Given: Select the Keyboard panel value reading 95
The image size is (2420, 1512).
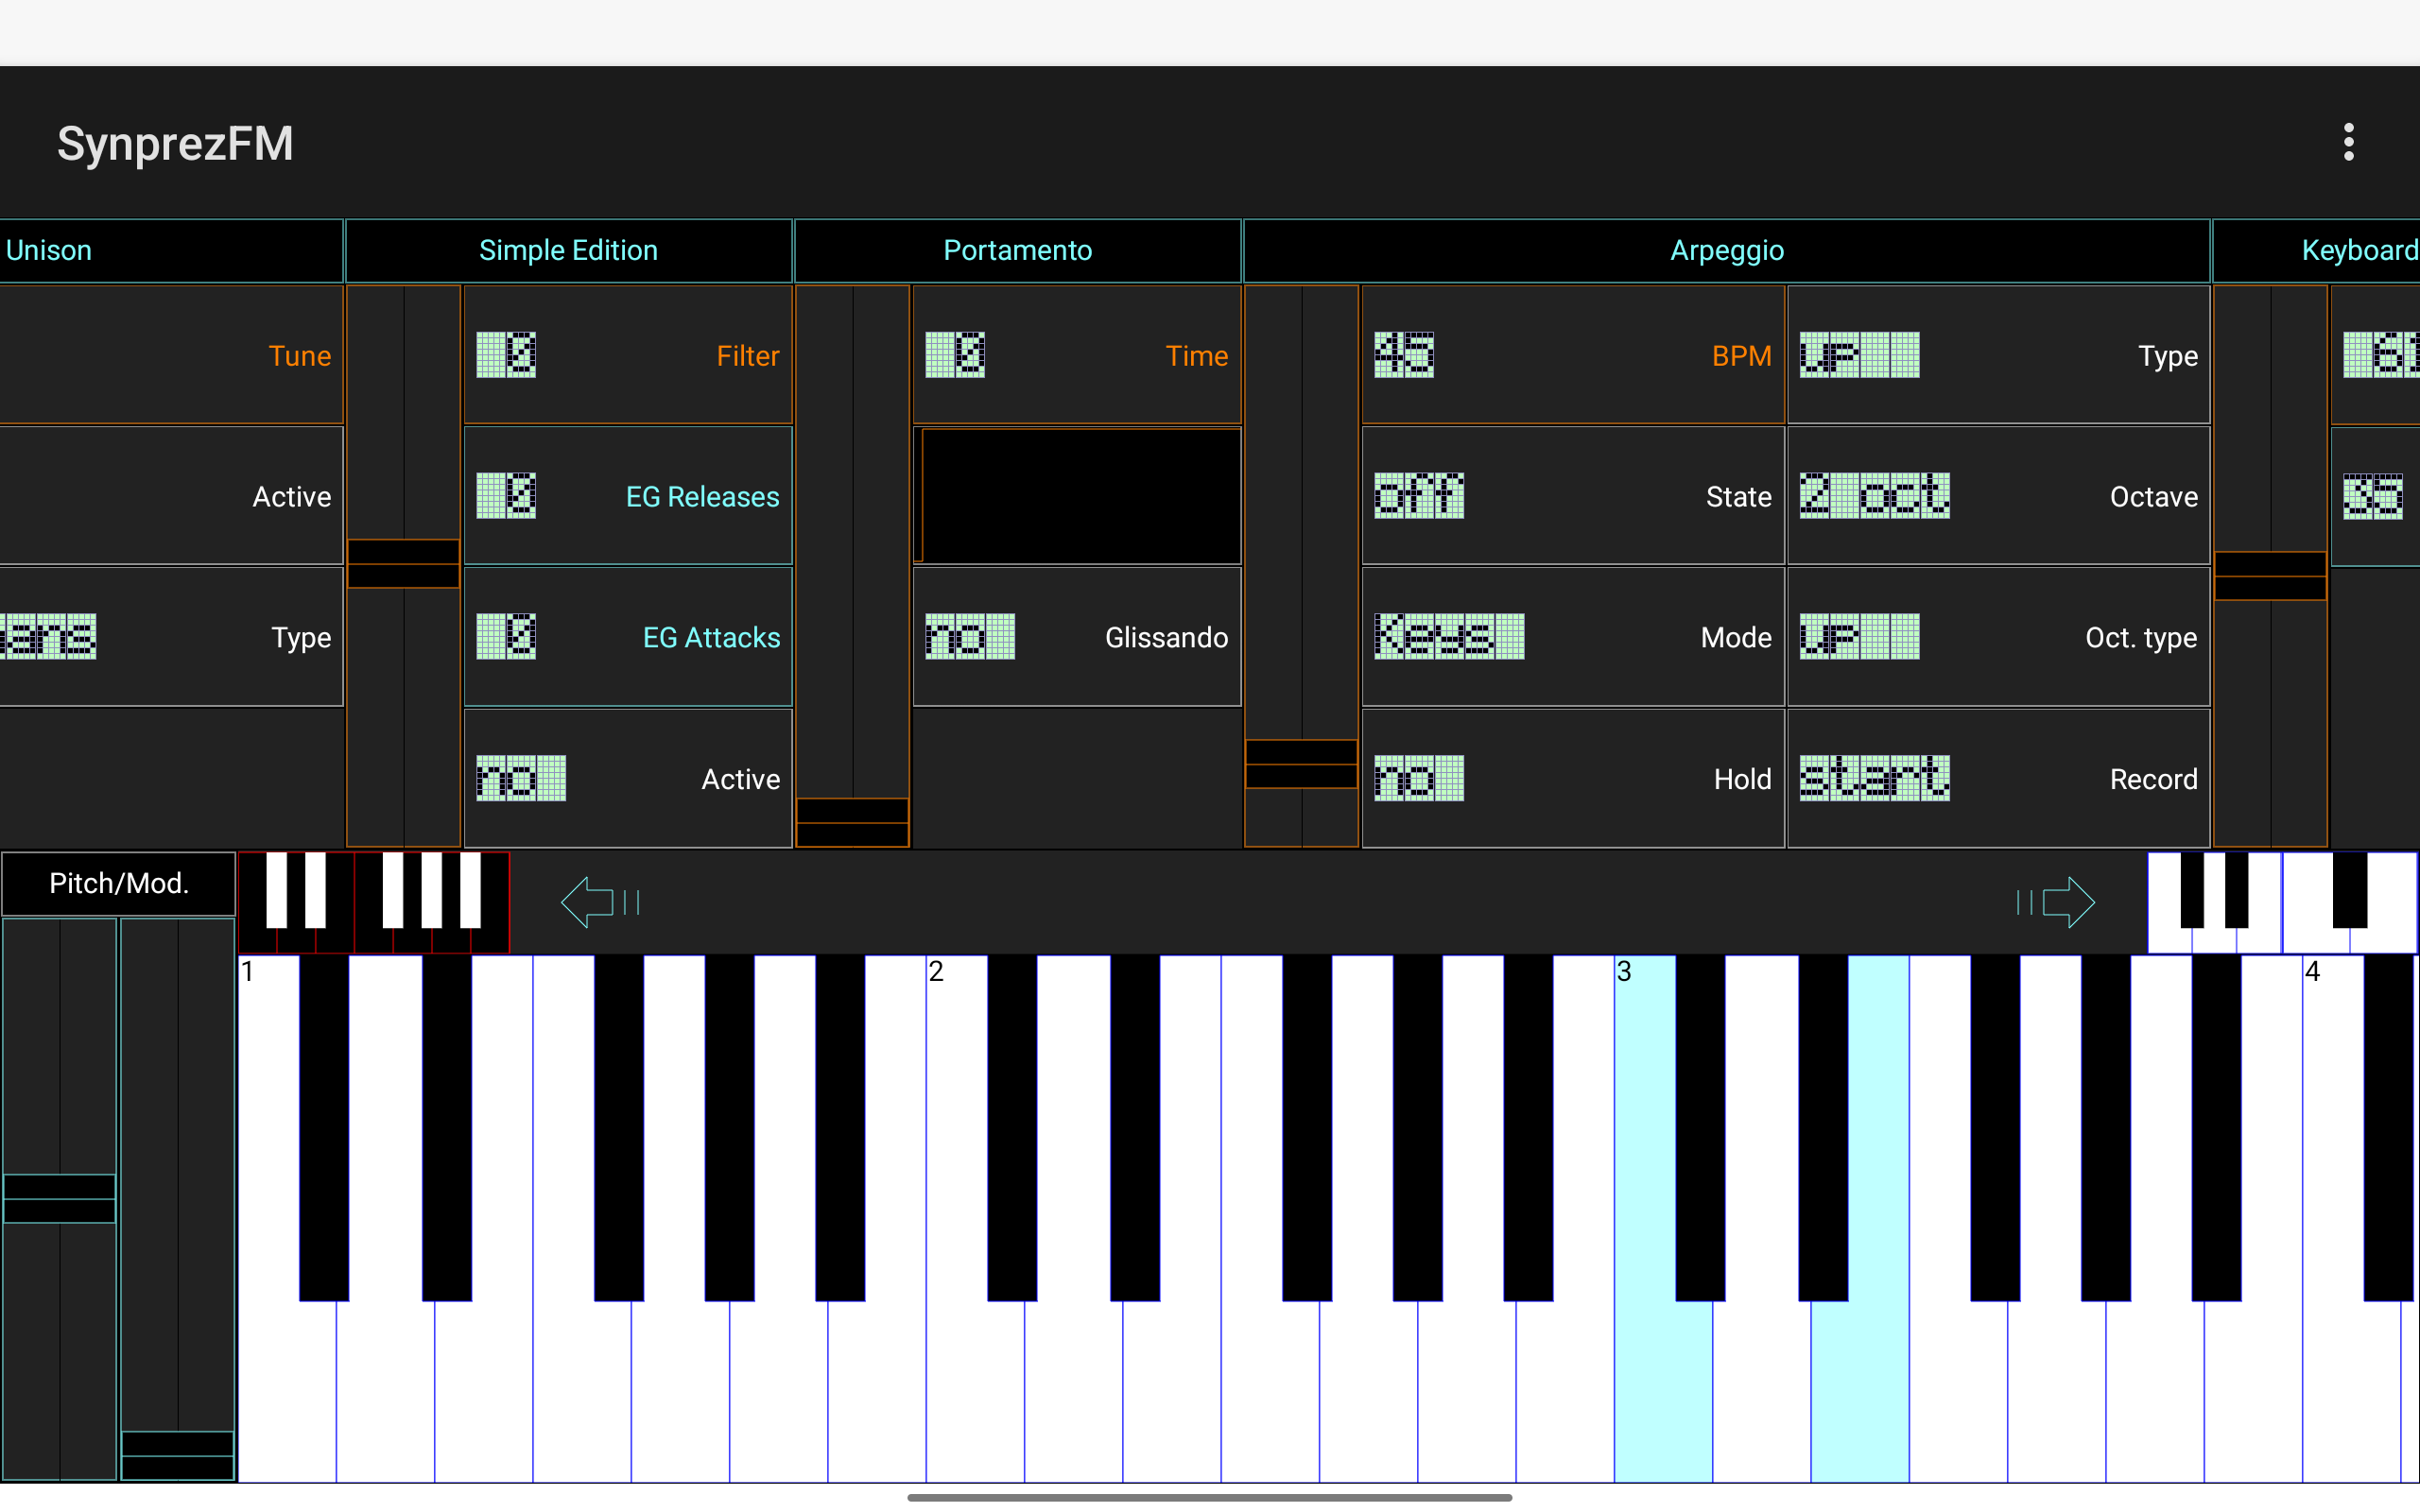Looking at the screenshot, I should 2375,496.
